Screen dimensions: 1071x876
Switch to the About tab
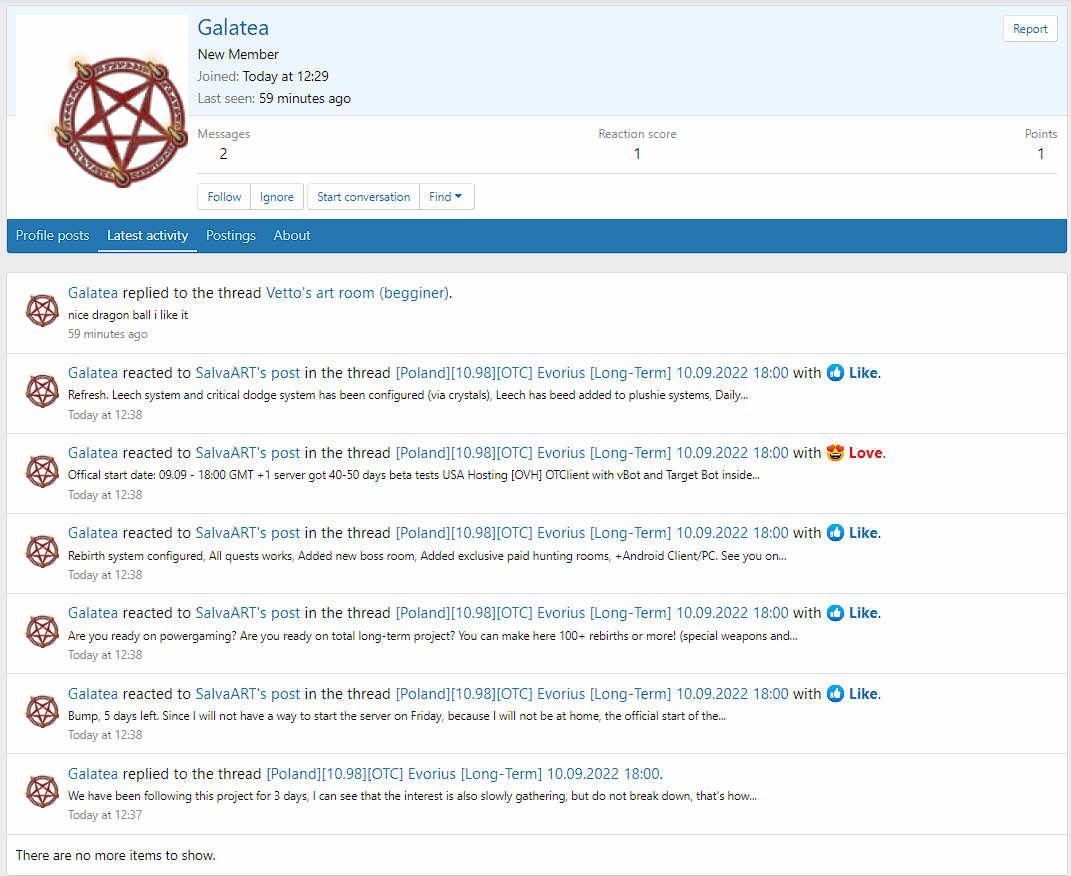pos(292,236)
